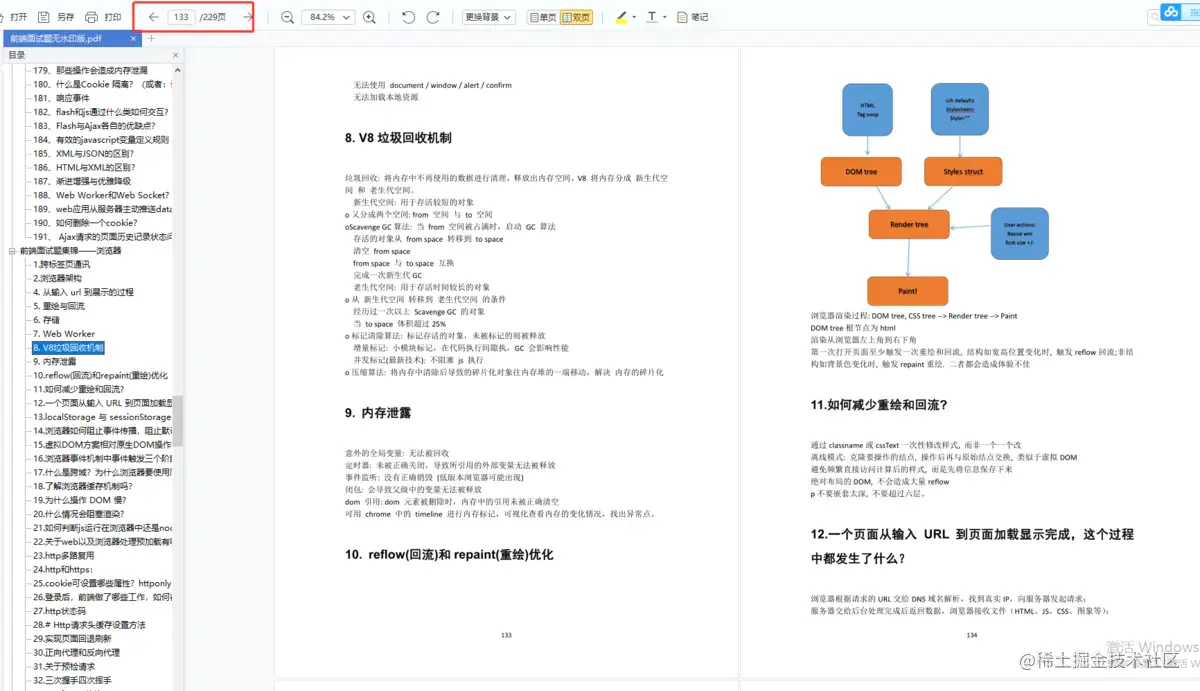Open outline item 13.localStorage 与 sessionStorage
This screenshot has height=691, width=1200.
pos(102,417)
